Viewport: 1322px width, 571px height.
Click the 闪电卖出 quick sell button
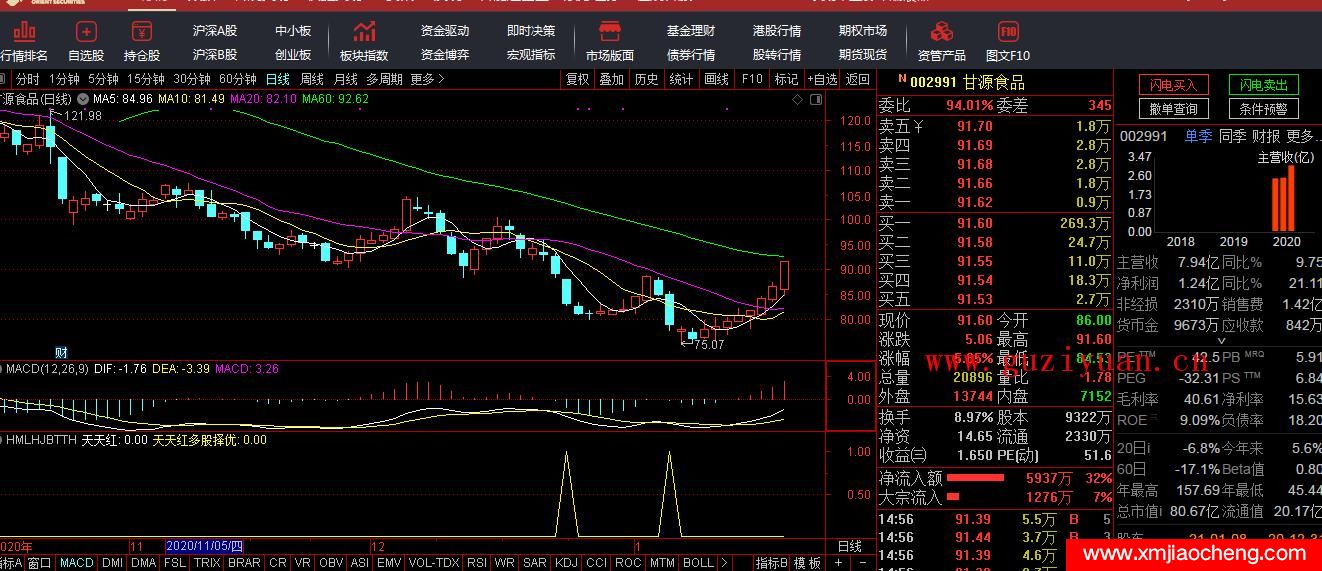point(1263,85)
